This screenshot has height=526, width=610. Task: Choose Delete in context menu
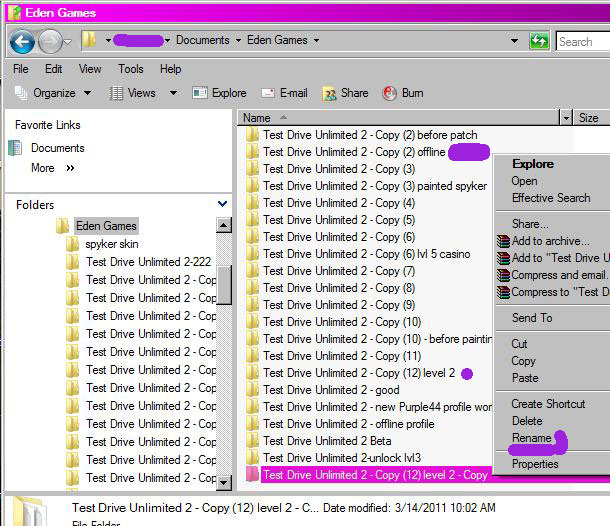[x=527, y=421]
